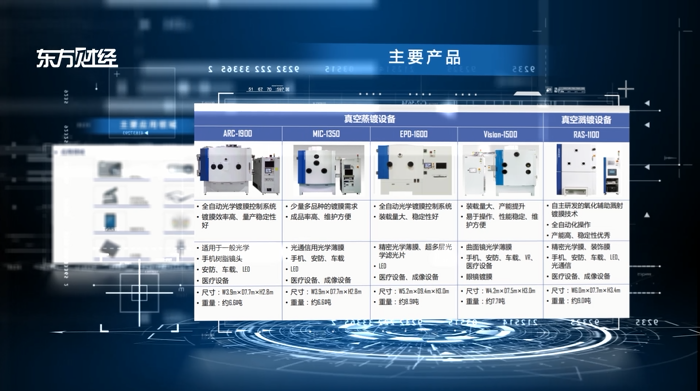Click the 重量 weight line for ARC-1900
This screenshot has height=391, width=700.
tap(222, 303)
